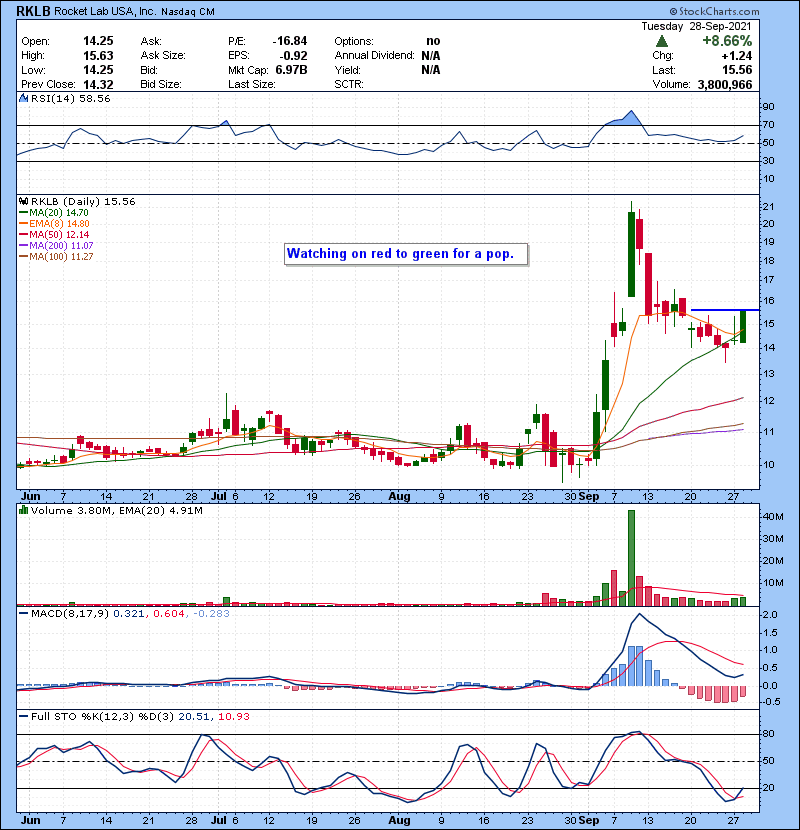The height and width of the screenshot is (830, 800).
Task: Click the Chg value +1.24
Action: pos(737,56)
